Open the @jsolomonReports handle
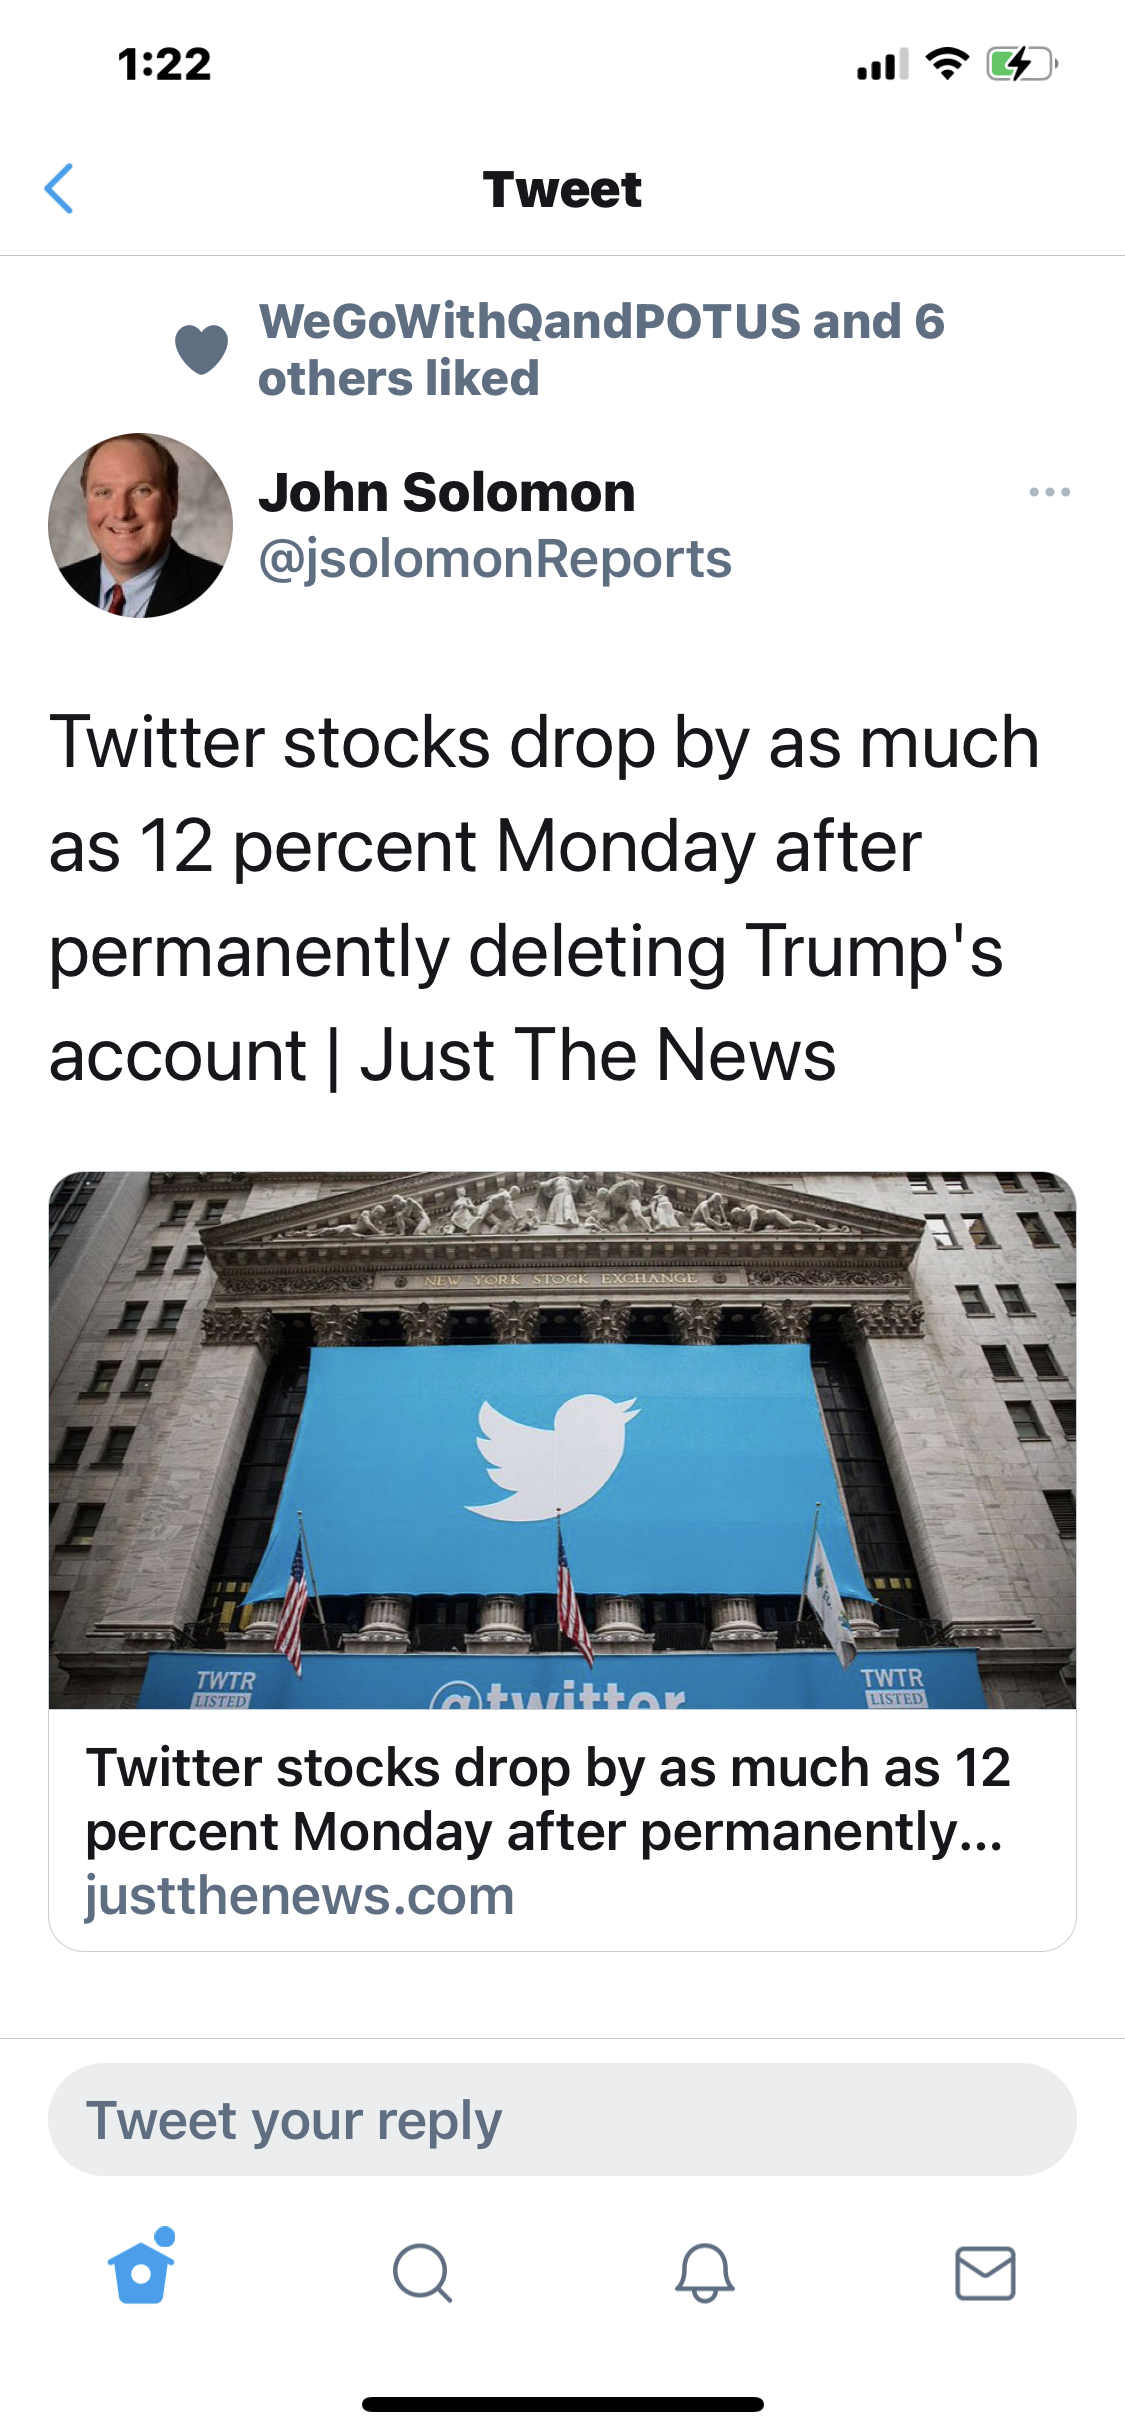Viewport: 1125px width, 2436px height. (495, 559)
